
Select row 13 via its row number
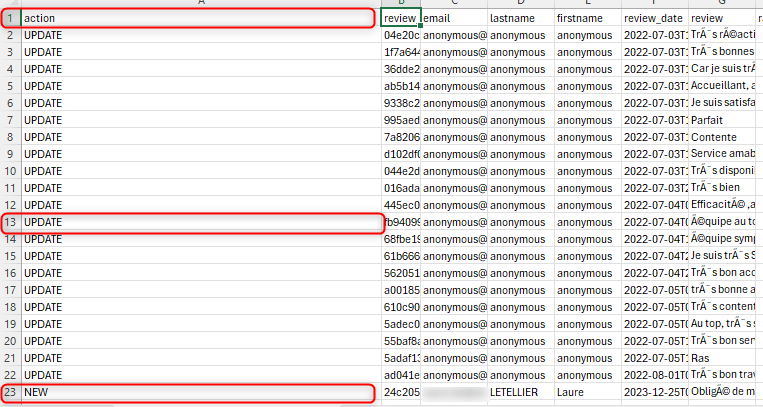9,222
